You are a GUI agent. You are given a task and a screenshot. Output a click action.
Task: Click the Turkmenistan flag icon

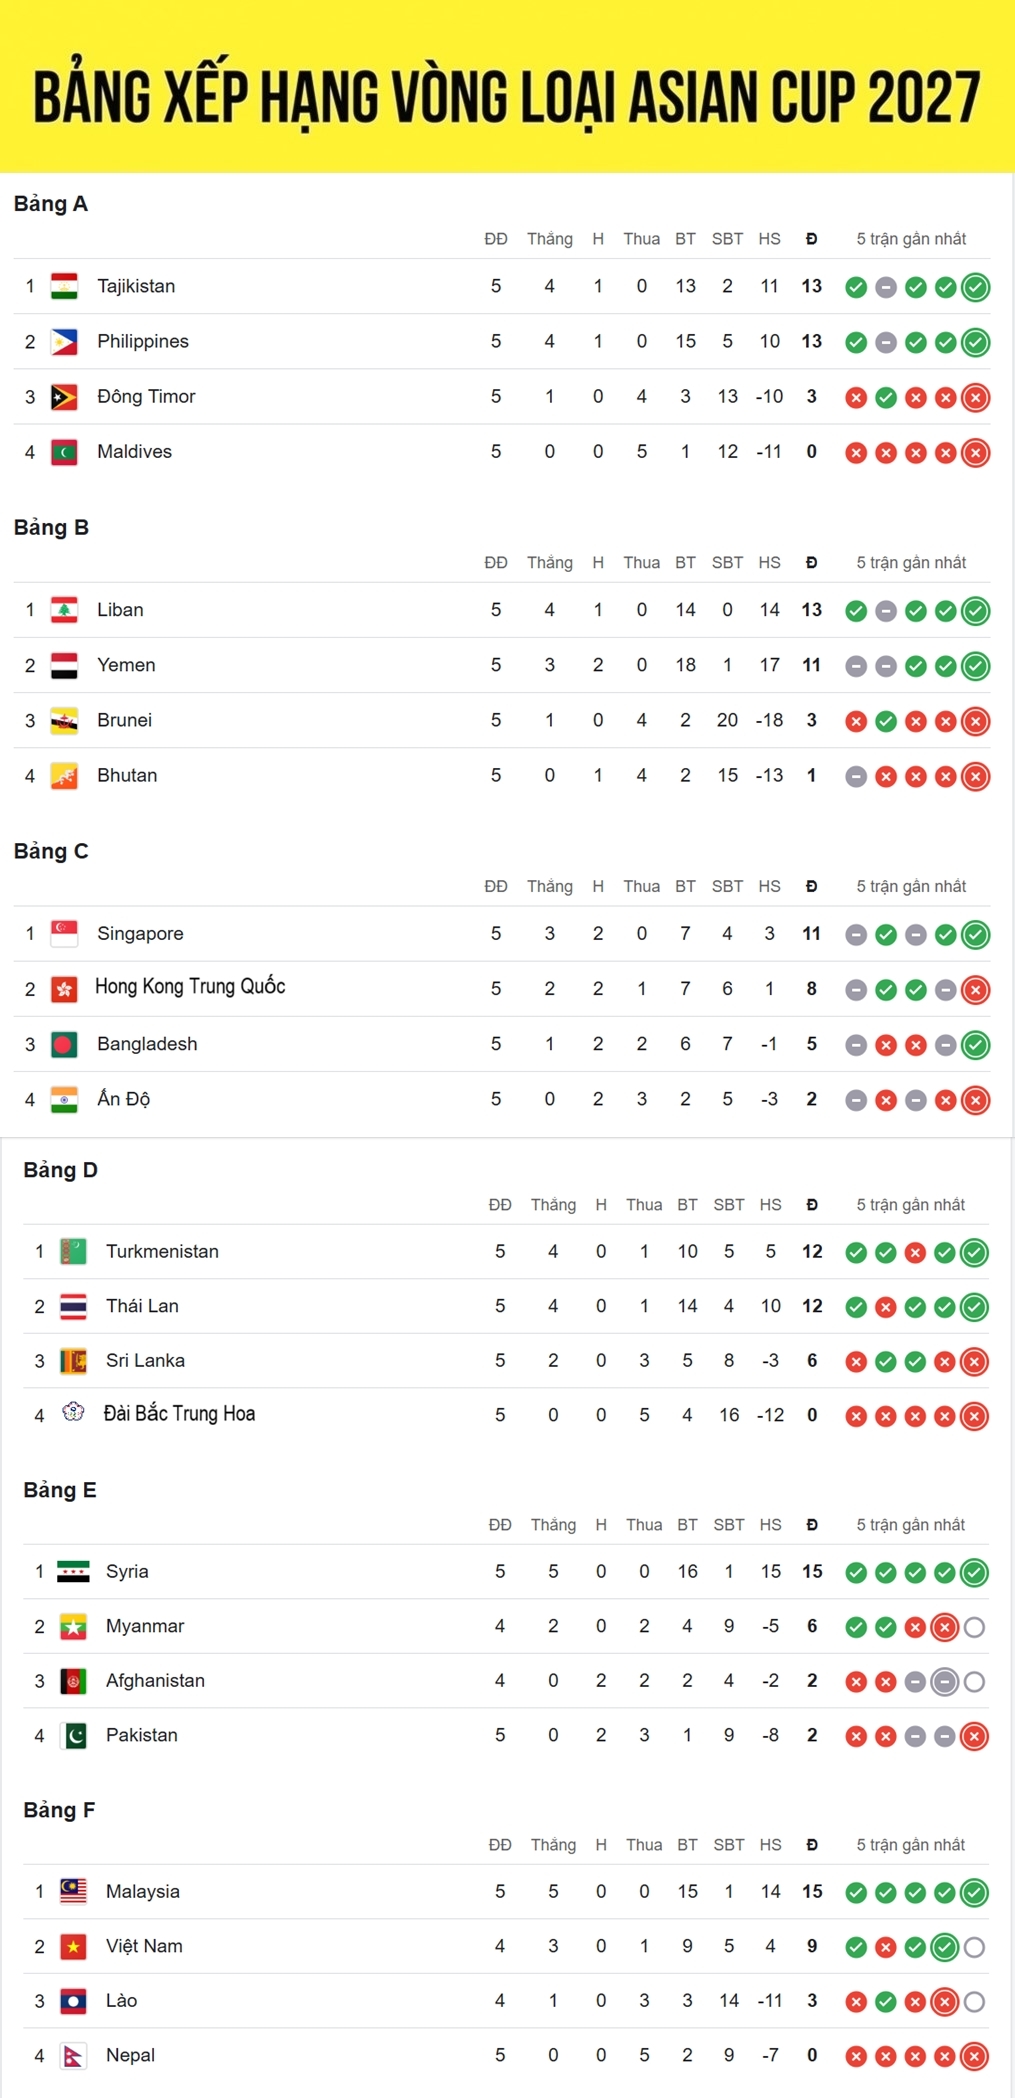pos(73,1252)
